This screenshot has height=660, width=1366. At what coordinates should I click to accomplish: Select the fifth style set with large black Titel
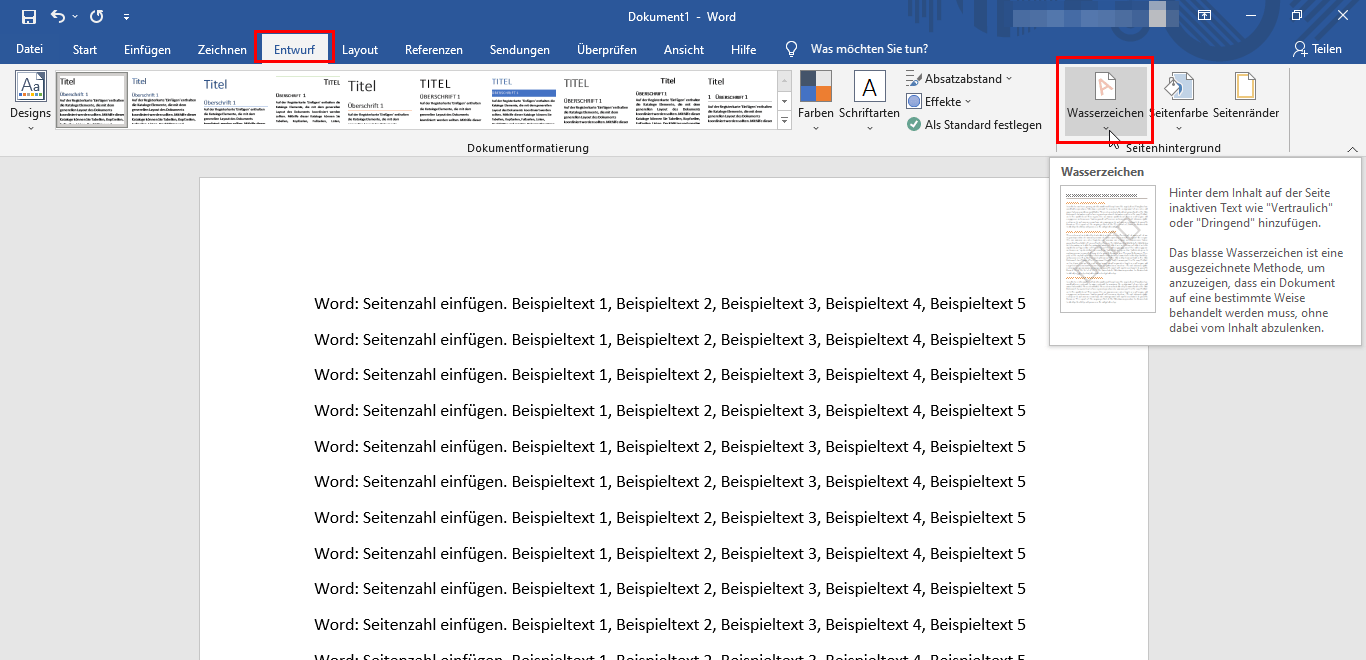[380, 99]
